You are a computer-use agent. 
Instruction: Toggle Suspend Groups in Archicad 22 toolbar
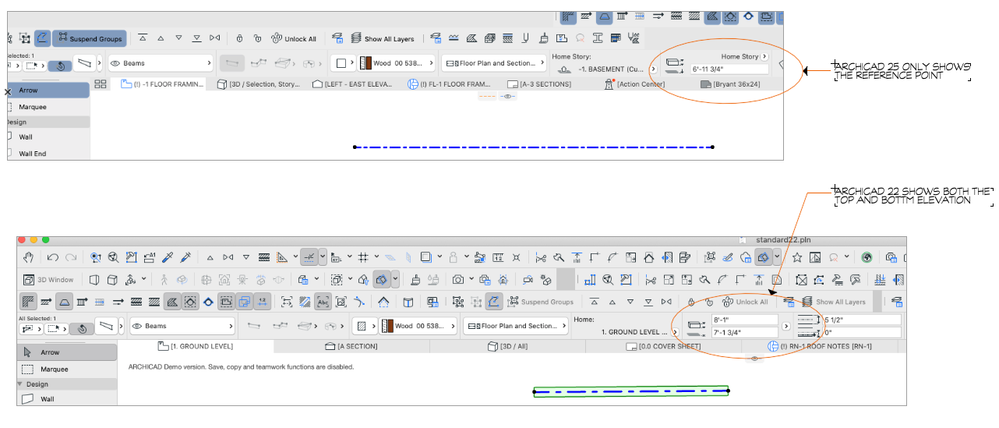pos(538,301)
